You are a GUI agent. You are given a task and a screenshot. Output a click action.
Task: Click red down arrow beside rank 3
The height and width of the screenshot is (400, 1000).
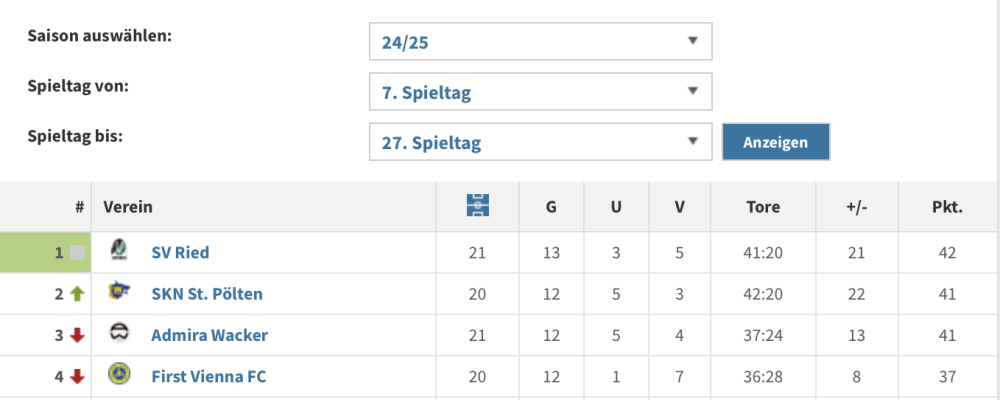(x=77, y=335)
